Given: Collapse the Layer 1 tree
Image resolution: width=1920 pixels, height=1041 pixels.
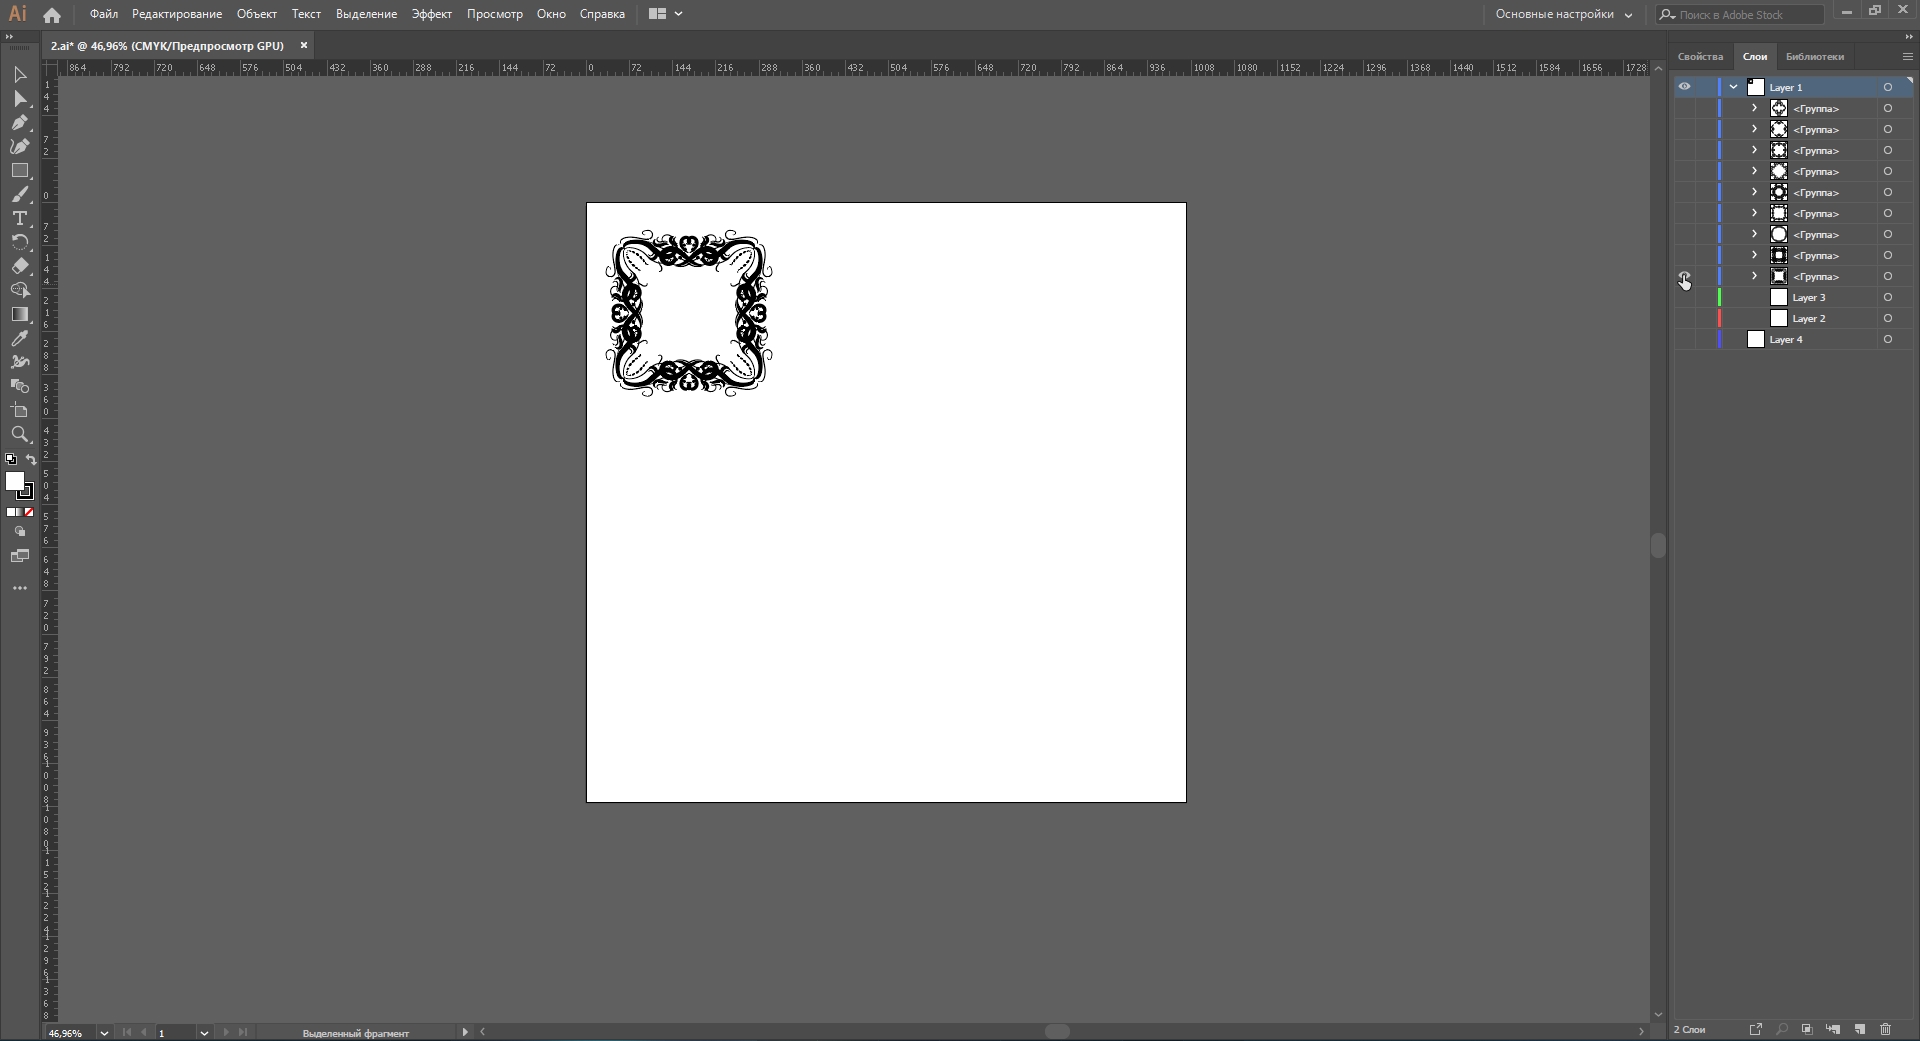Looking at the screenshot, I should point(1733,87).
